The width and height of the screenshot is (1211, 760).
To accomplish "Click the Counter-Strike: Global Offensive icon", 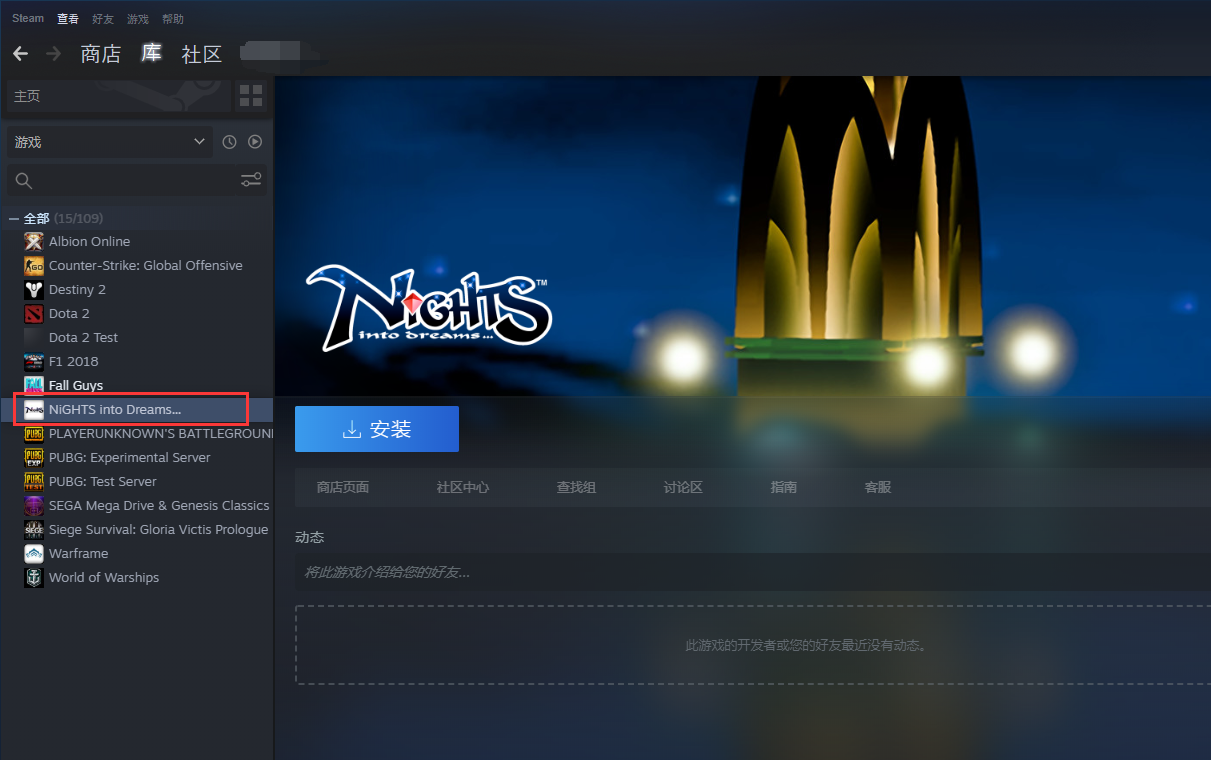I will 34,265.
